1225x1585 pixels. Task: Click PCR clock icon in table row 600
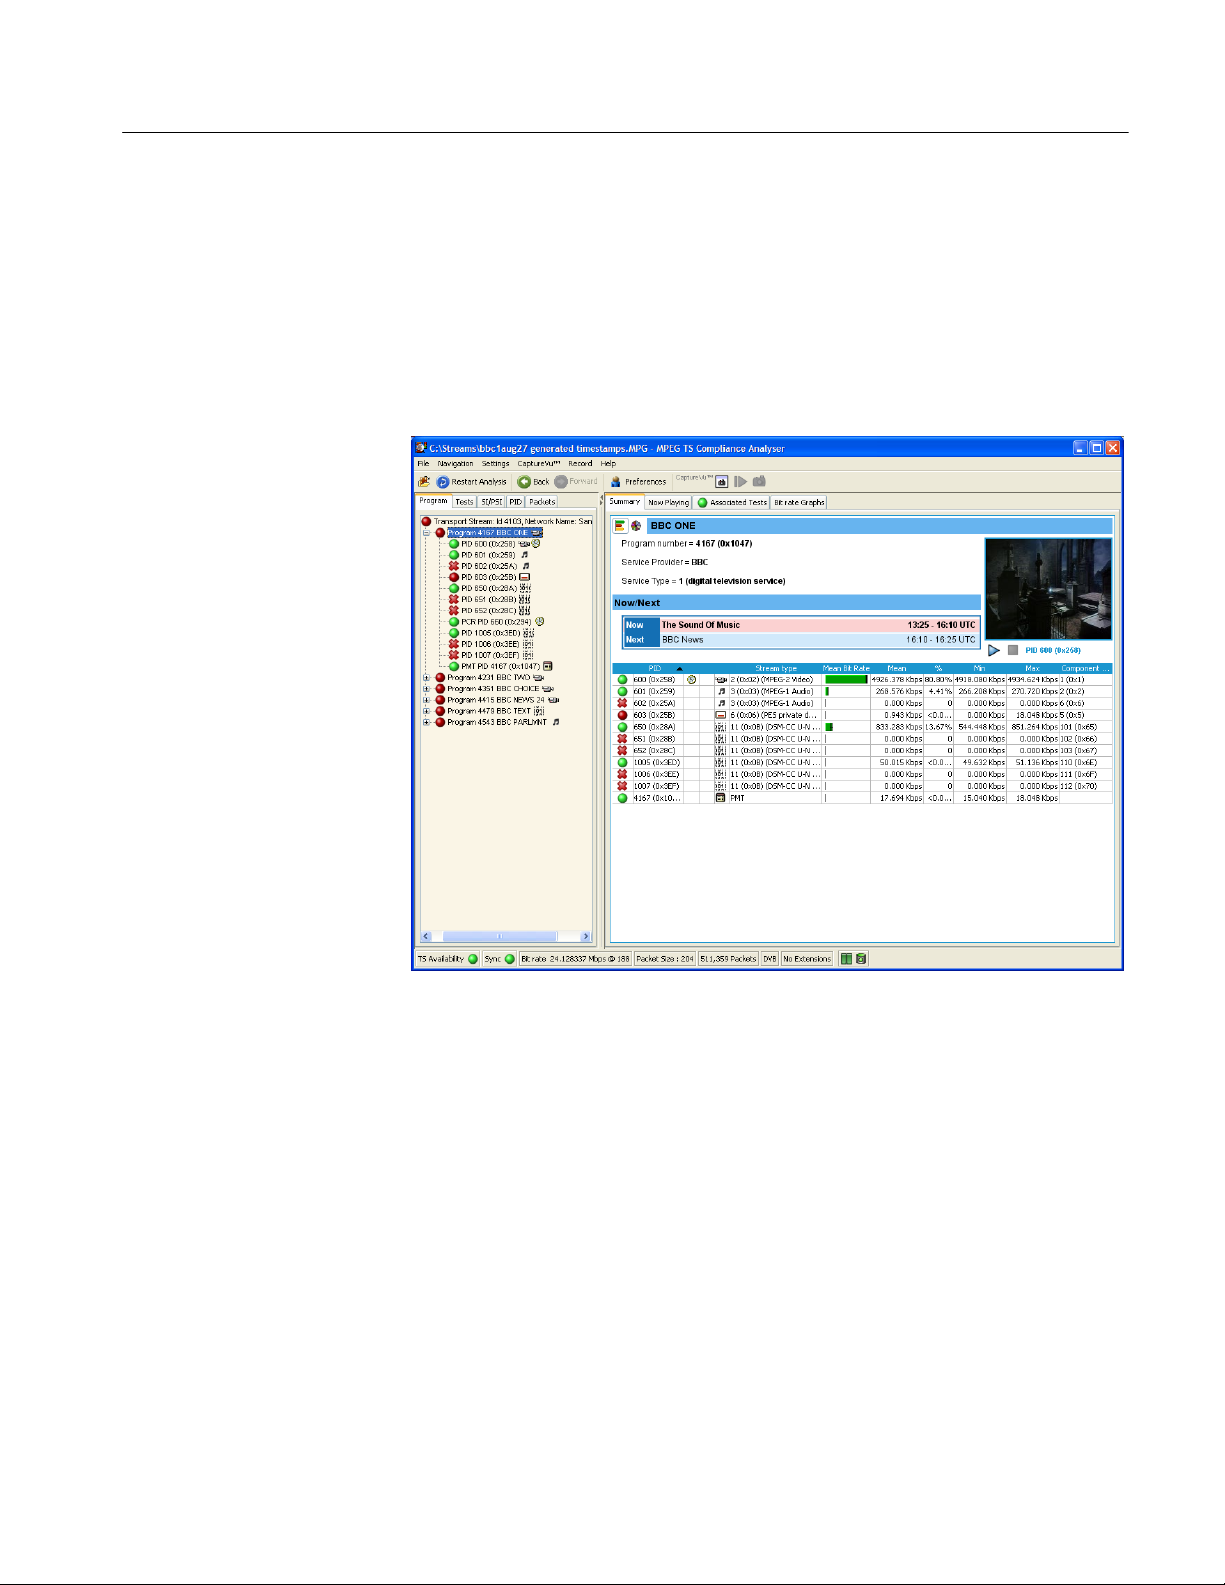click(x=691, y=680)
